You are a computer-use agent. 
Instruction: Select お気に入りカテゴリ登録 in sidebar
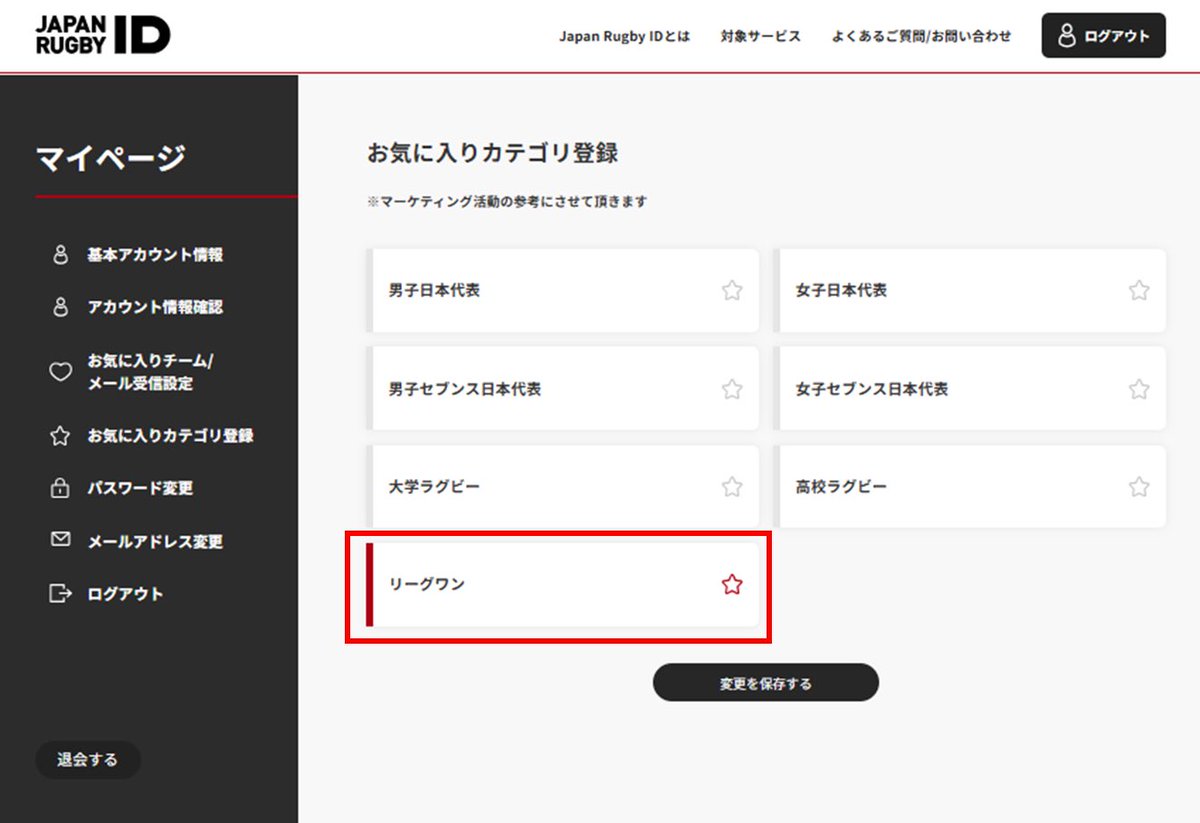coord(170,436)
